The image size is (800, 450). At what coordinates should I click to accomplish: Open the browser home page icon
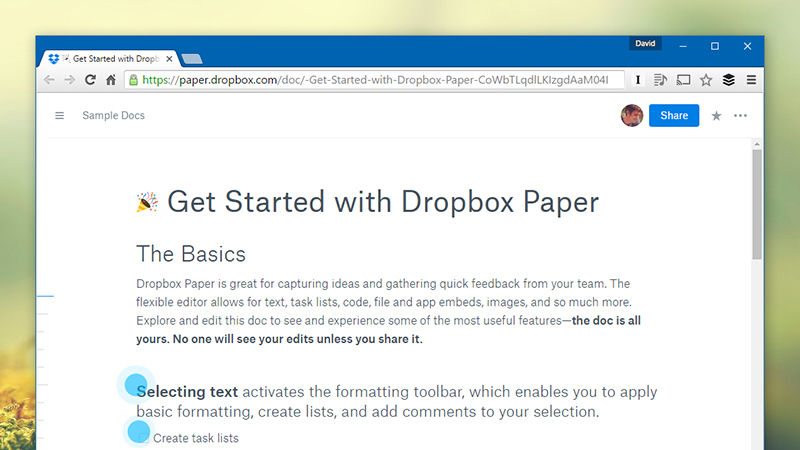111,80
